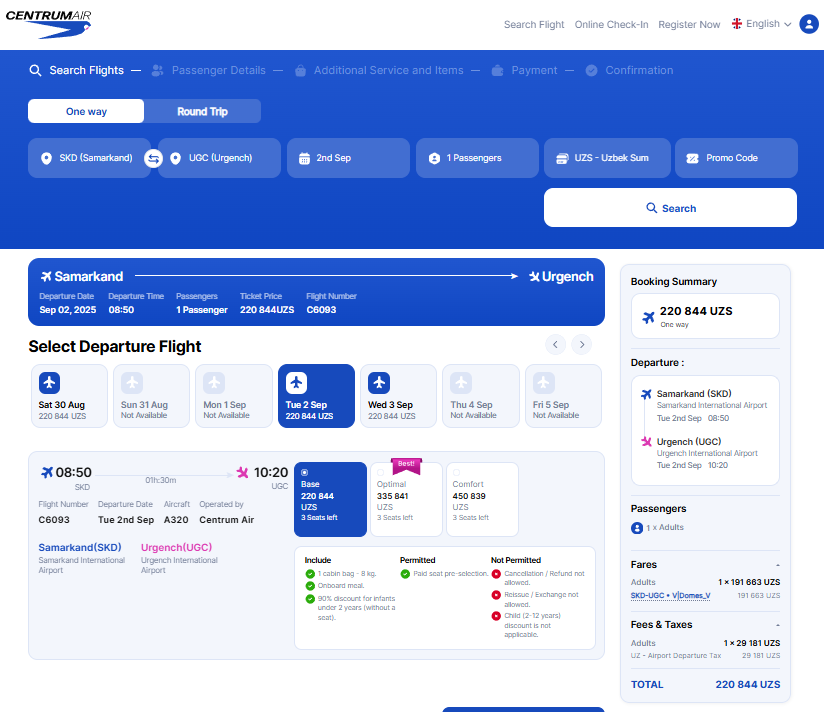
Task: Open the UZS - Uzbek Sum currency dropdown
Action: pyautogui.click(x=607, y=158)
